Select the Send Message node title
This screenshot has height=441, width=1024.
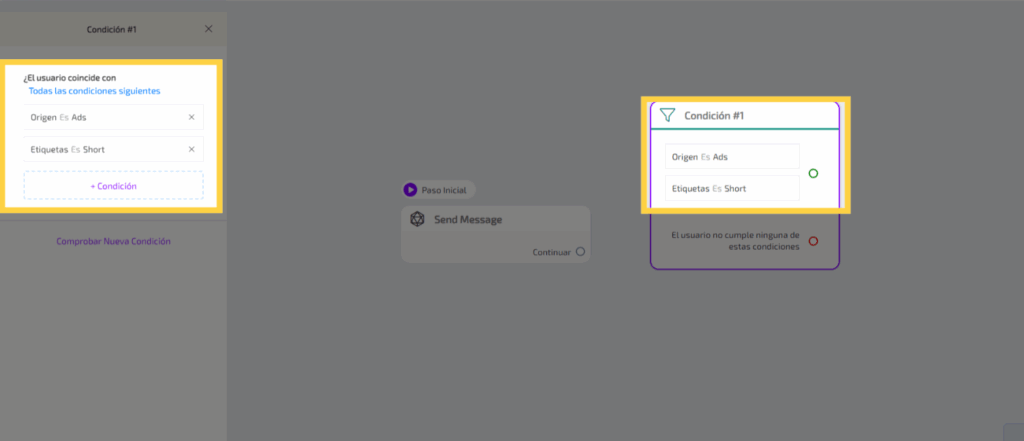click(x=468, y=219)
